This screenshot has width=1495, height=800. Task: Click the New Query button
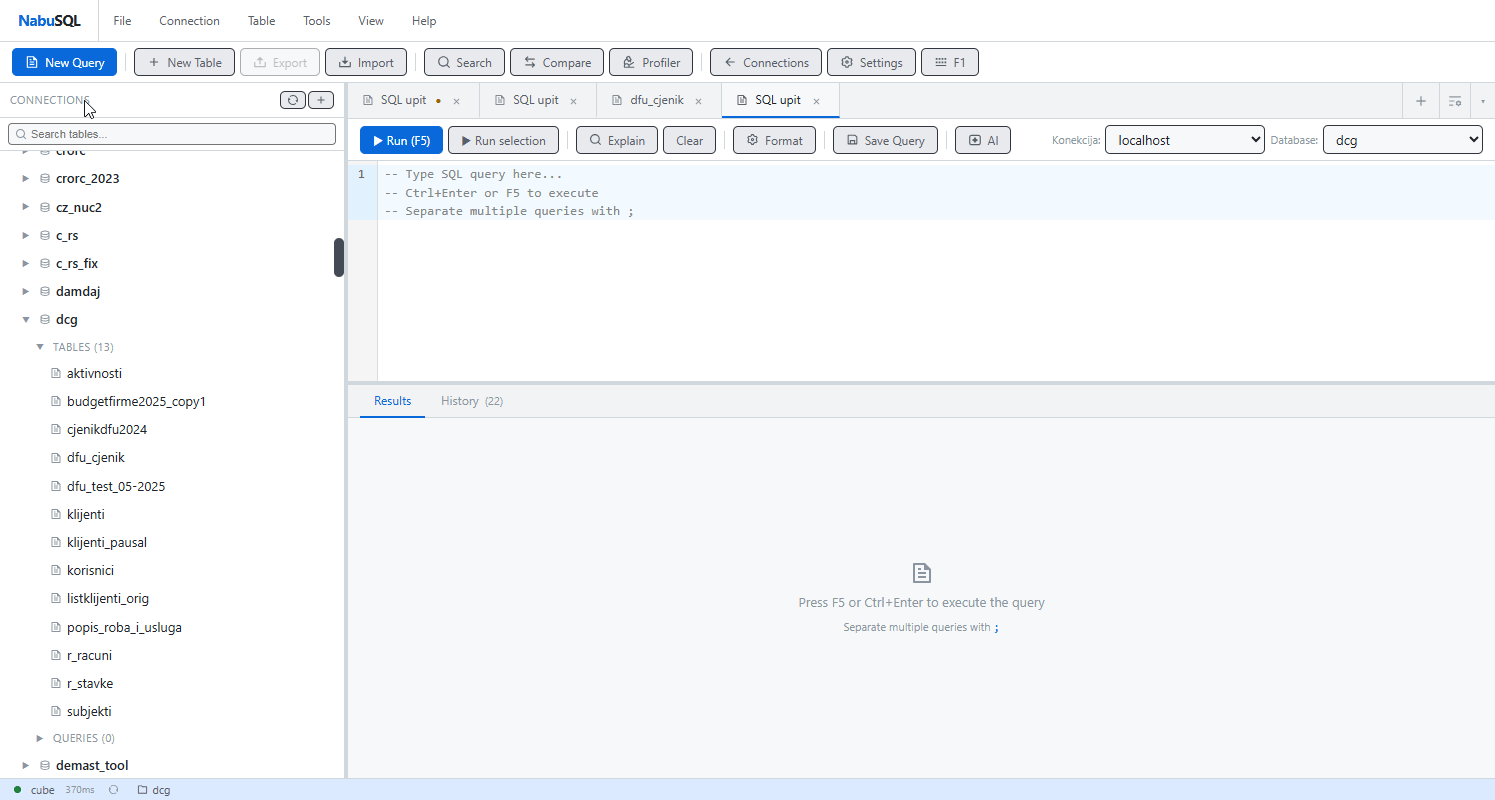[x=64, y=62]
